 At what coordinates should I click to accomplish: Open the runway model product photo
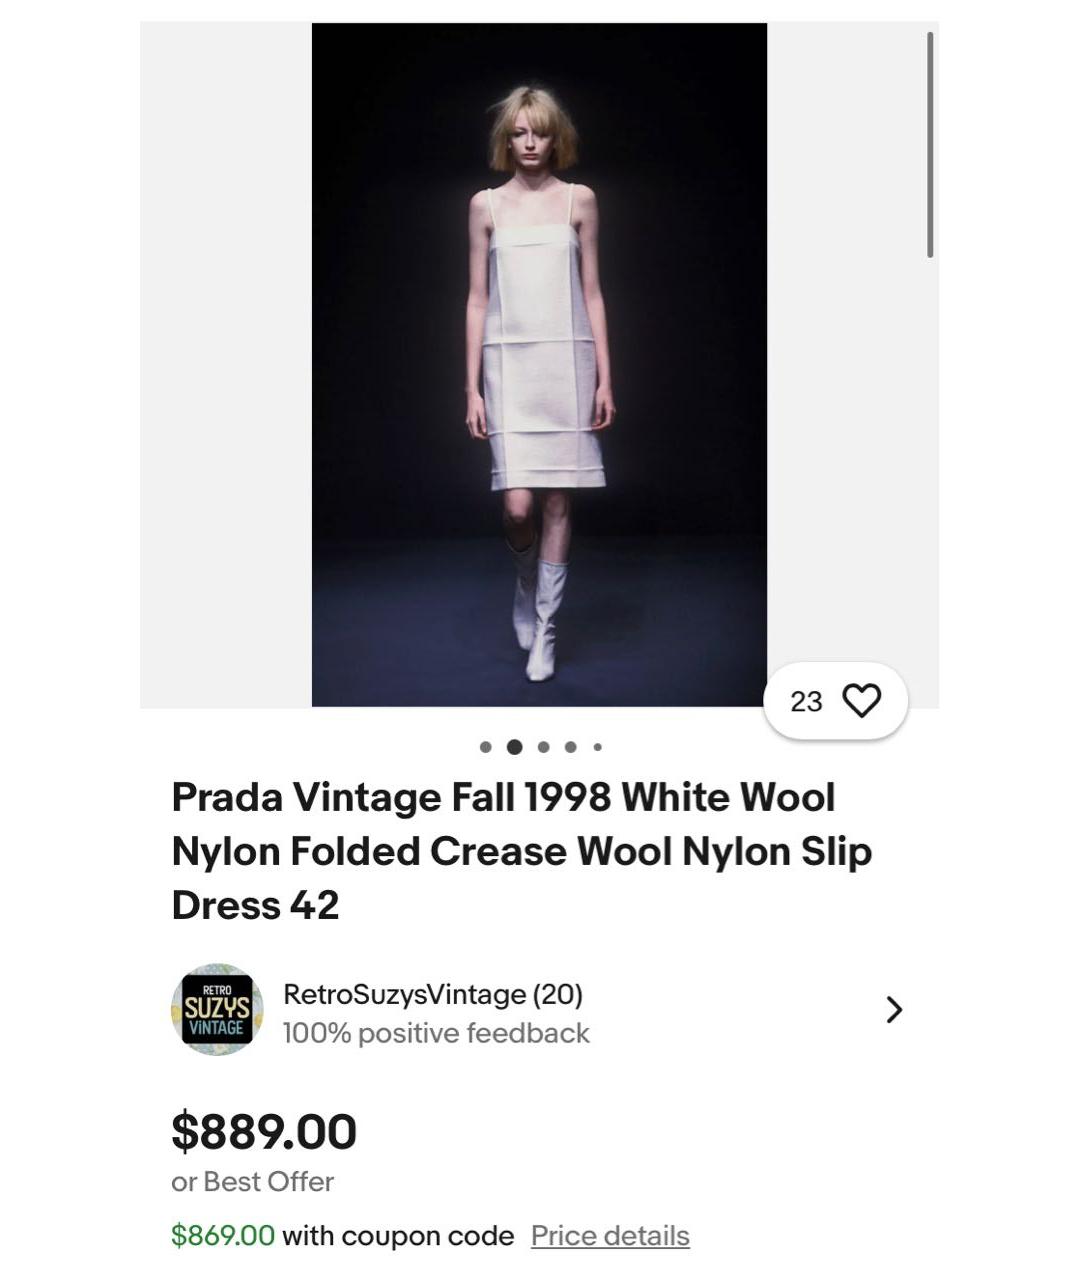pyautogui.click(x=539, y=364)
